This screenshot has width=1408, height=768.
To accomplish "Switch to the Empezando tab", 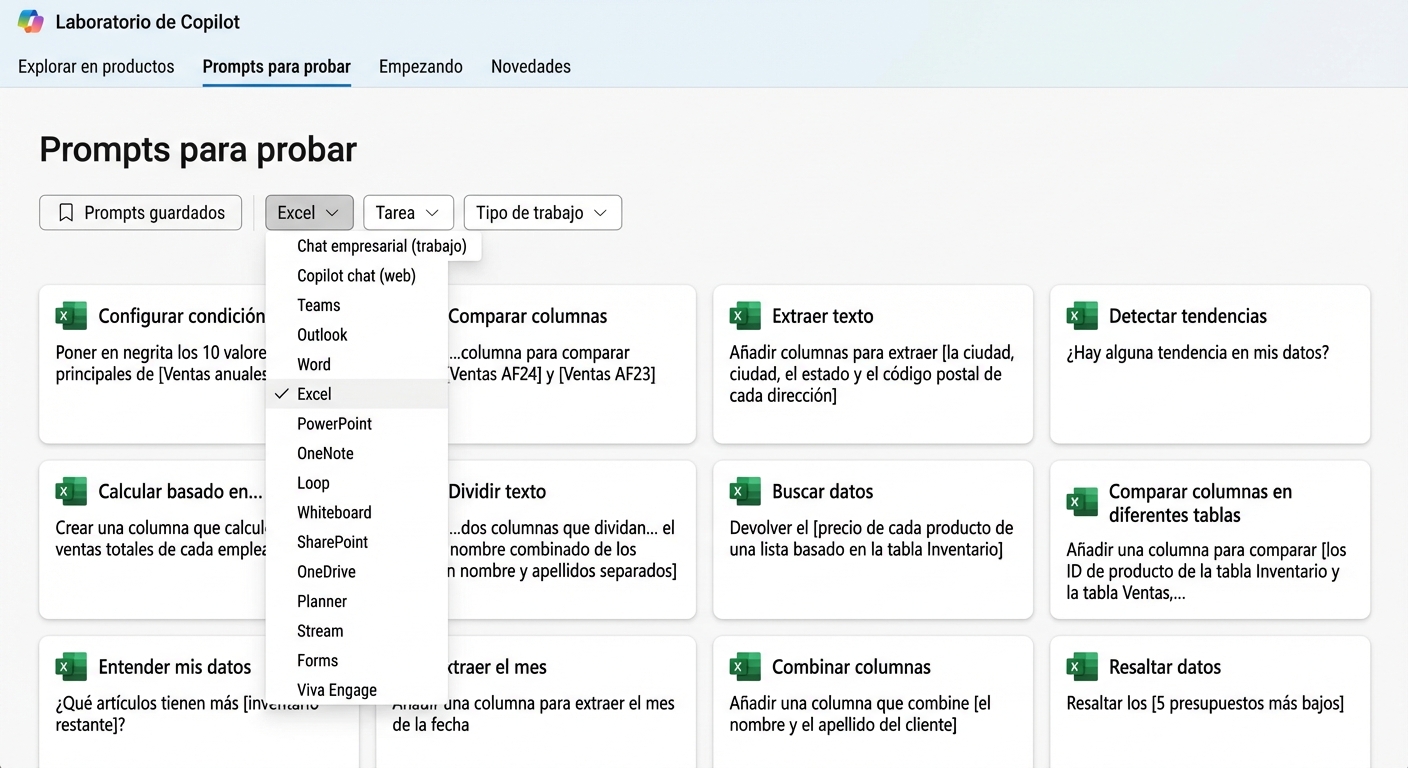I will coord(420,66).
